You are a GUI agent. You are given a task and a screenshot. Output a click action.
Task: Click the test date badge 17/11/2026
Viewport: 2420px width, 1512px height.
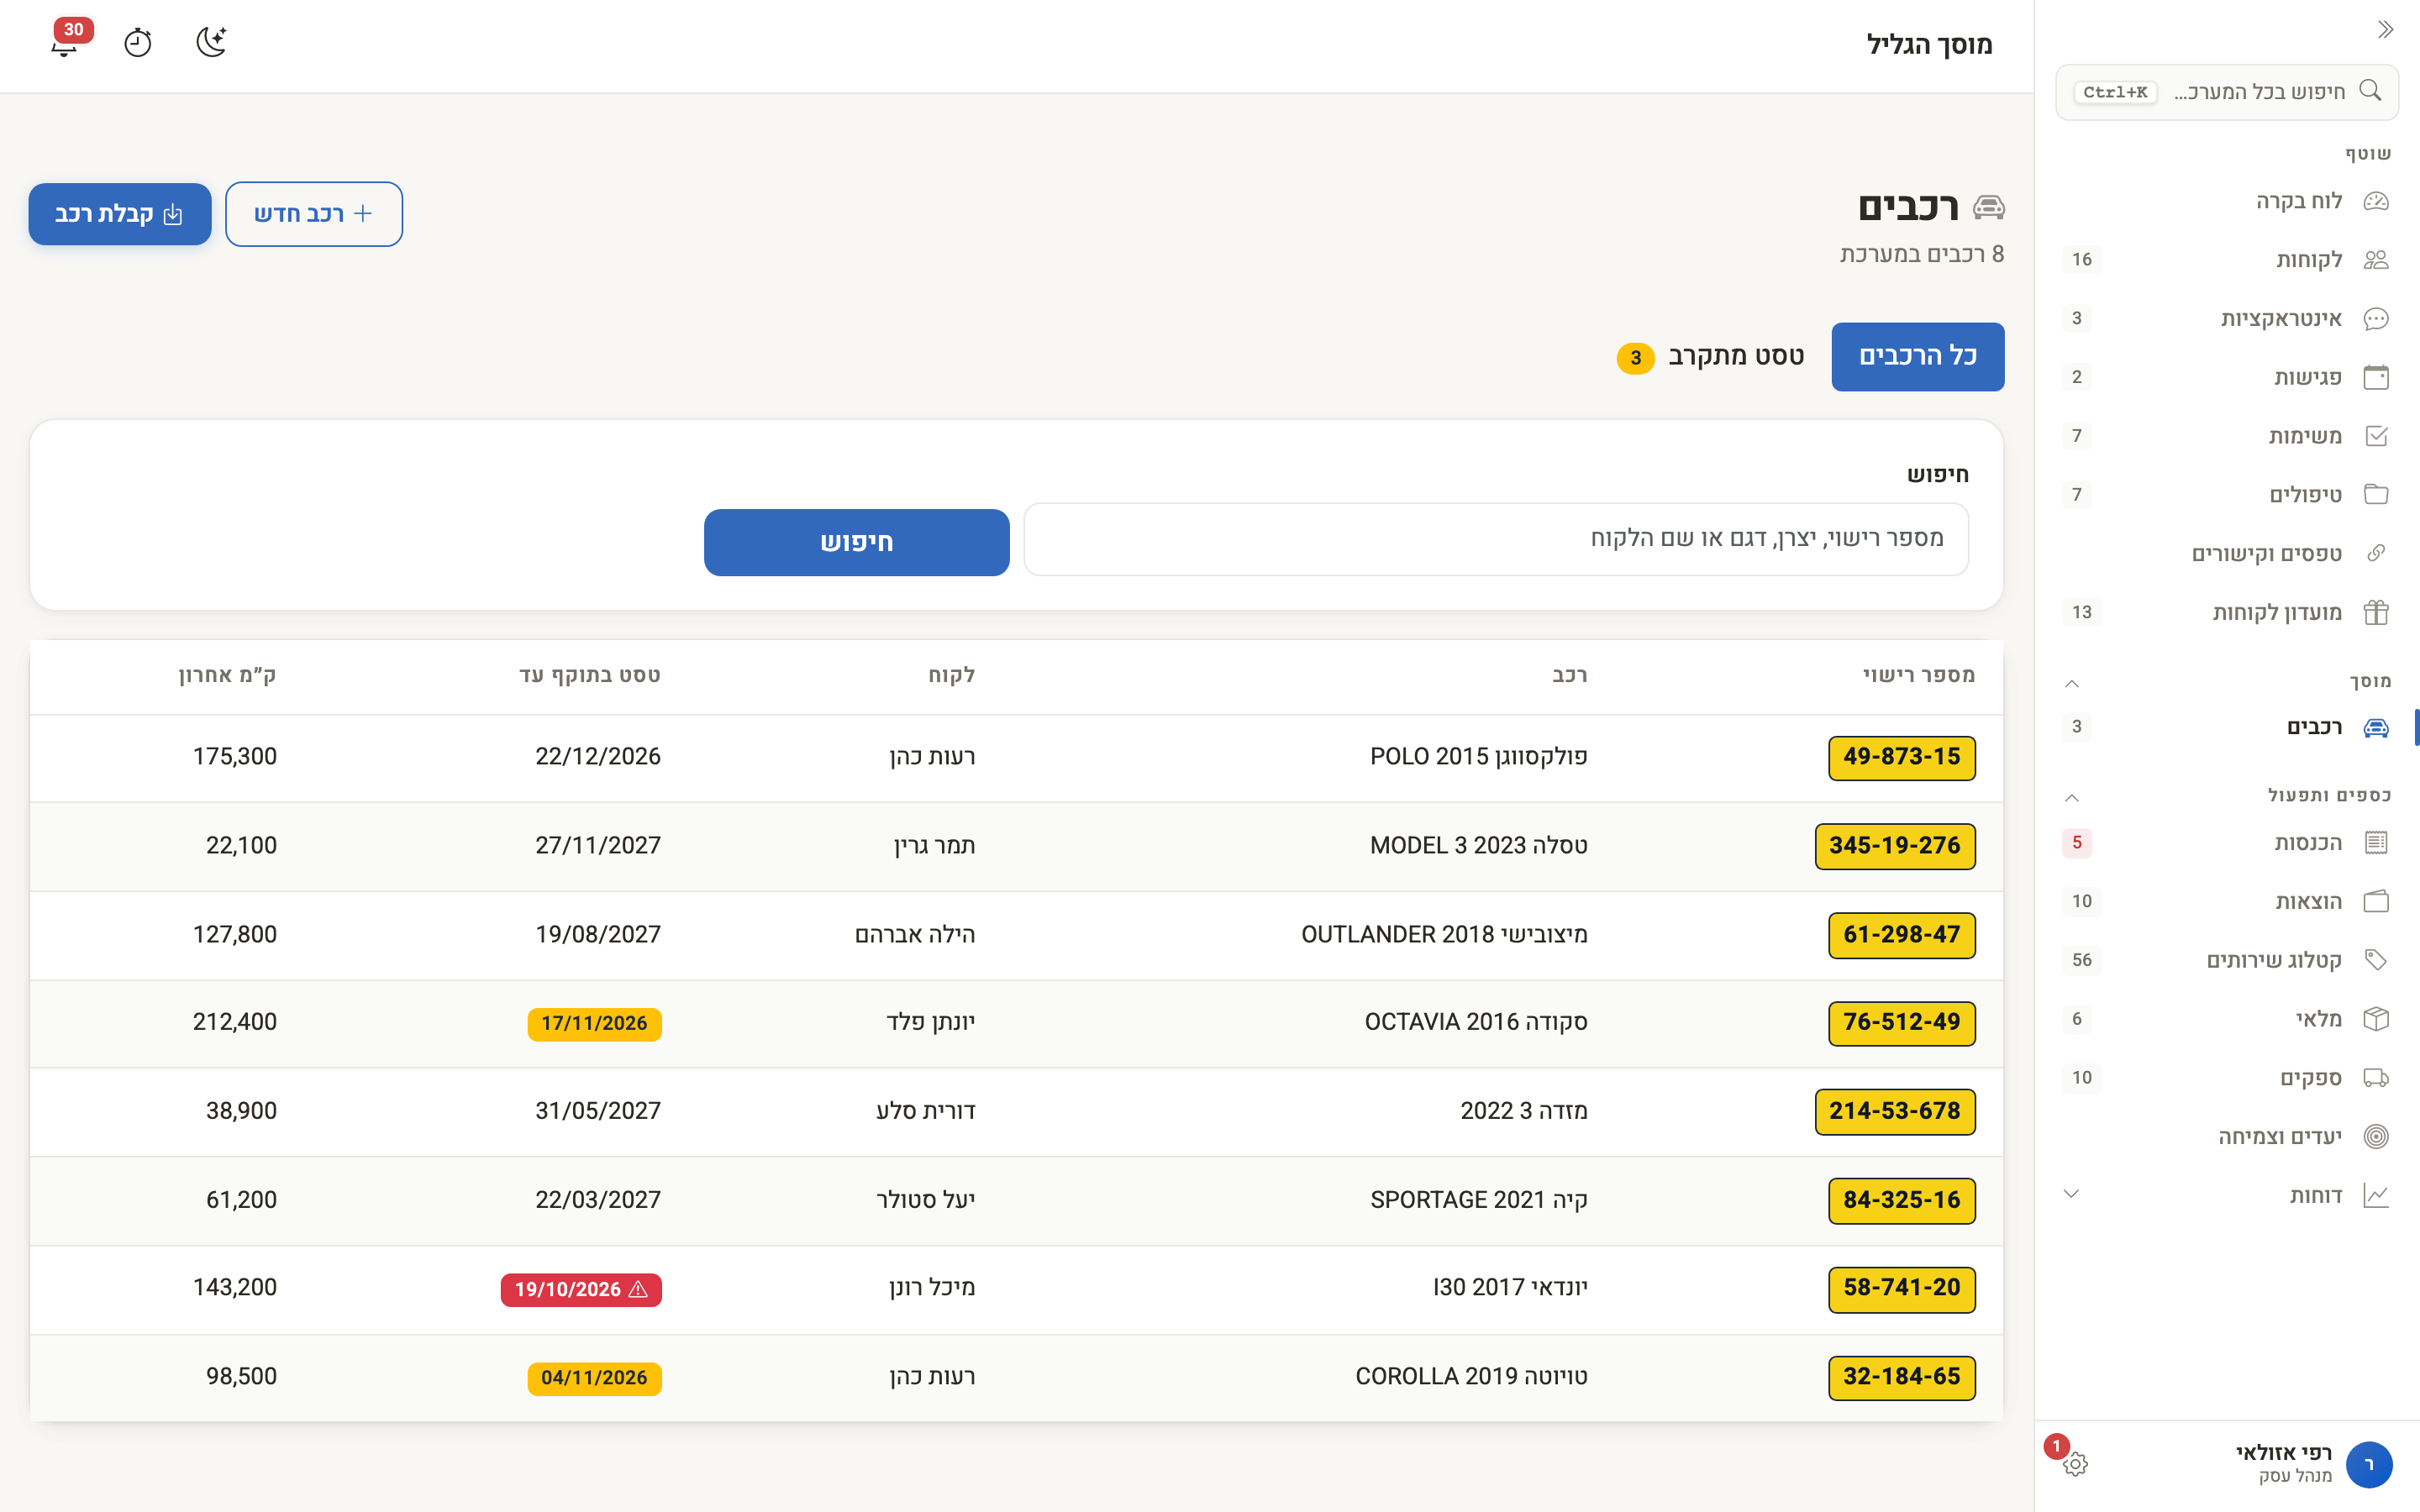pyautogui.click(x=594, y=1023)
